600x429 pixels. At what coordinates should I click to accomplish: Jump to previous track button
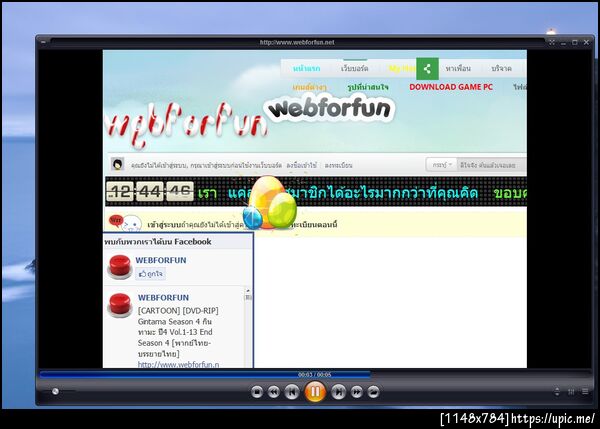[x=292, y=392]
